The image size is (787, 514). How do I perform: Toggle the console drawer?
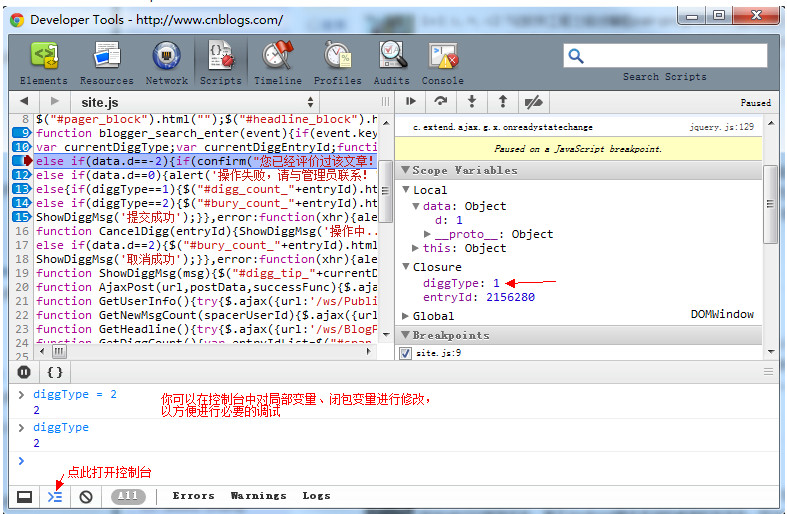click(55, 497)
